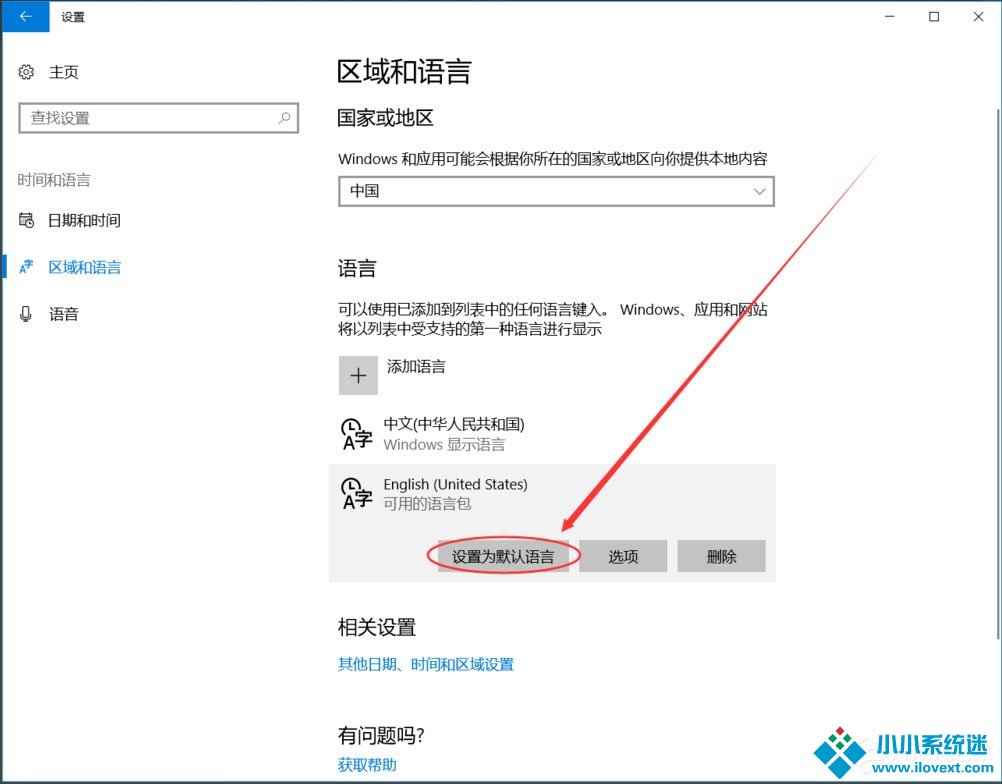
Task: Click the 选项 button
Action: pyautogui.click(x=623, y=556)
